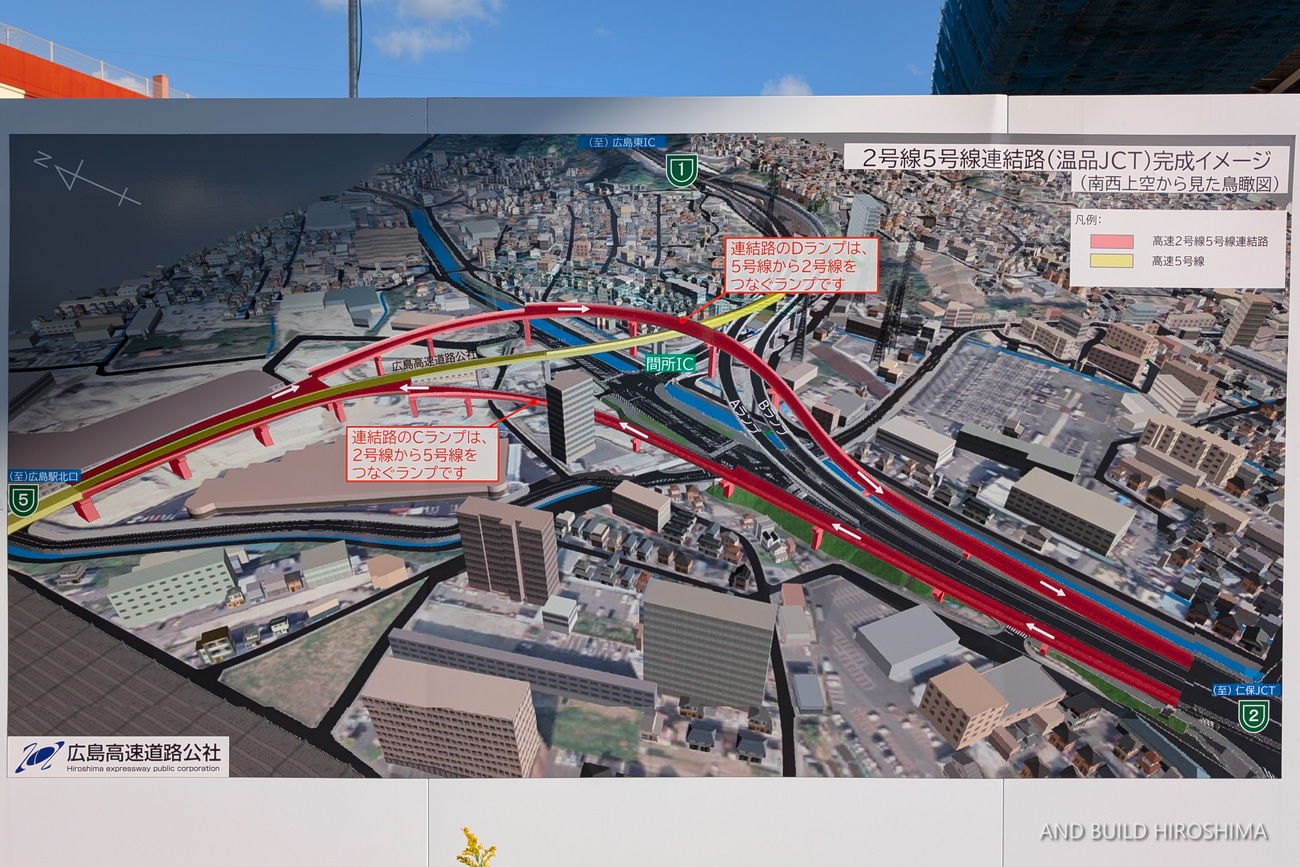Click the (至)仁保JCT blue label
This screenshot has height=867, width=1300.
[x=1245, y=690]
